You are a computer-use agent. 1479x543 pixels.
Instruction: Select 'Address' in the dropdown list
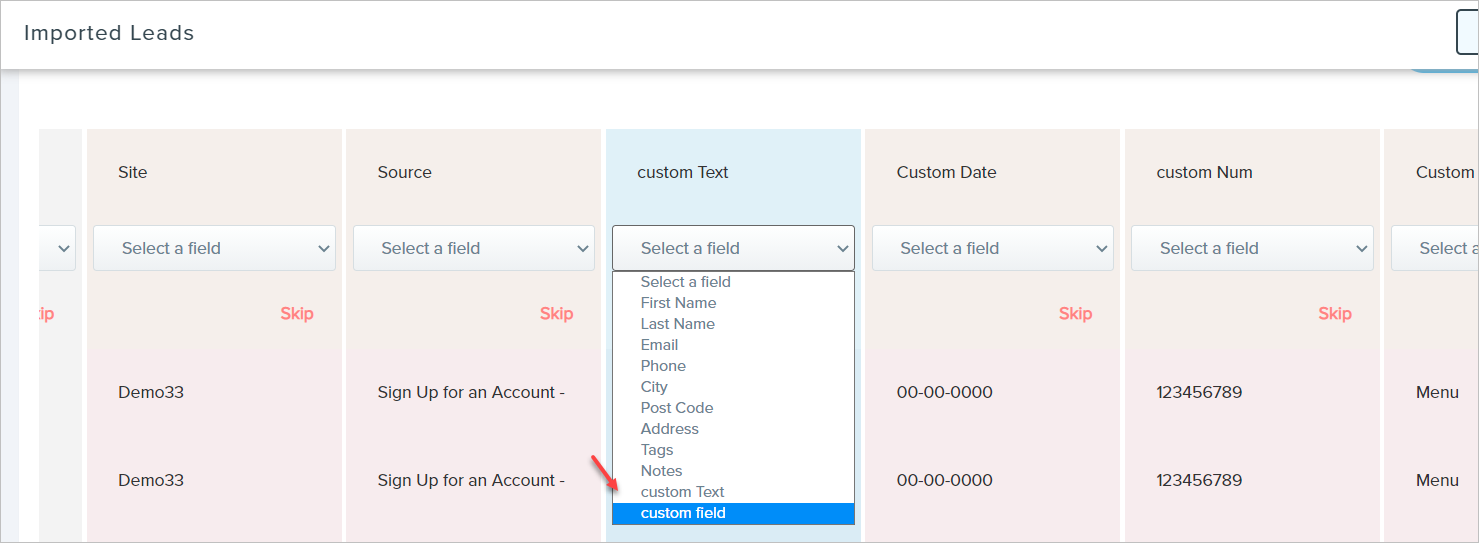pos(669,429)
